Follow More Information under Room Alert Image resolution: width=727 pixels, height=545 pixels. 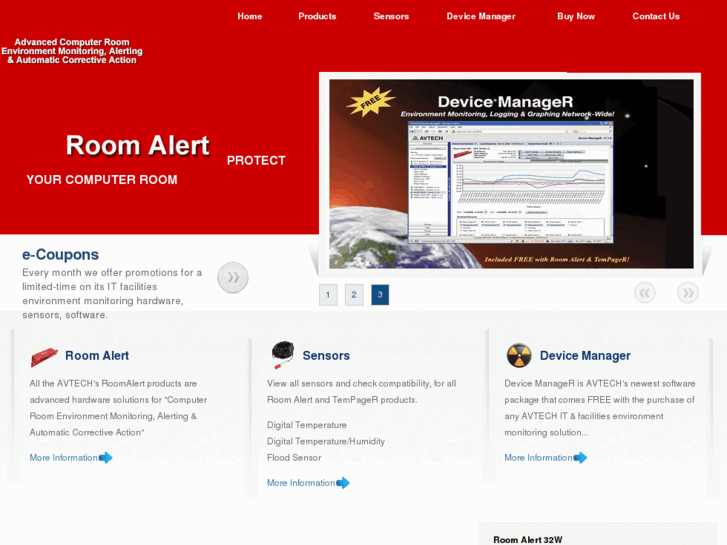[x=64, y=458]
